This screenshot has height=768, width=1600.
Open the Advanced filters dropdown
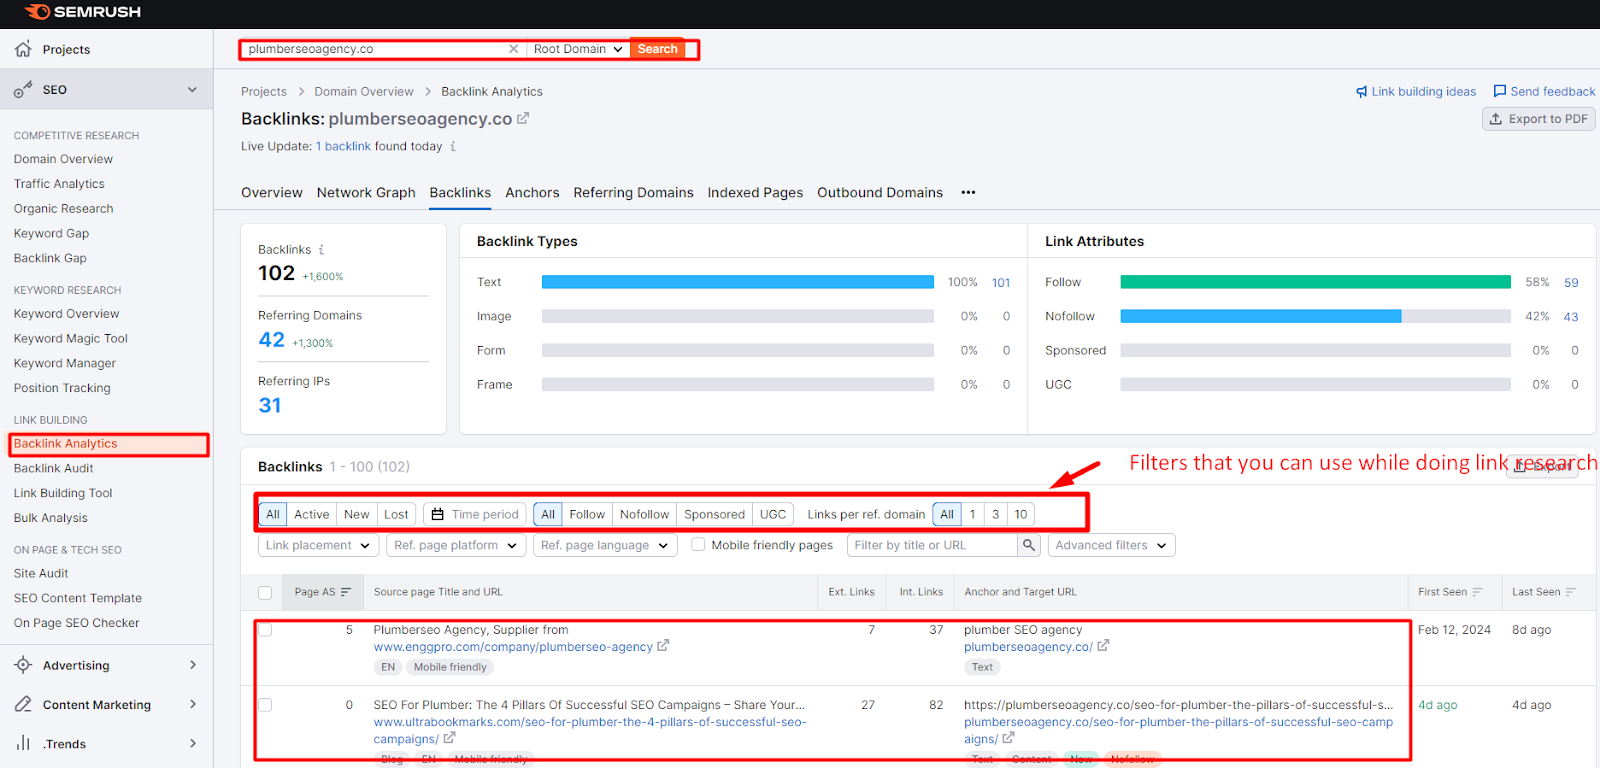tap(1111, 545)
